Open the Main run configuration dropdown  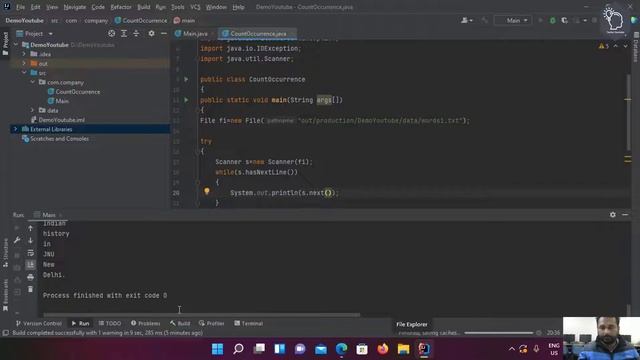click(x=513, y=20)
